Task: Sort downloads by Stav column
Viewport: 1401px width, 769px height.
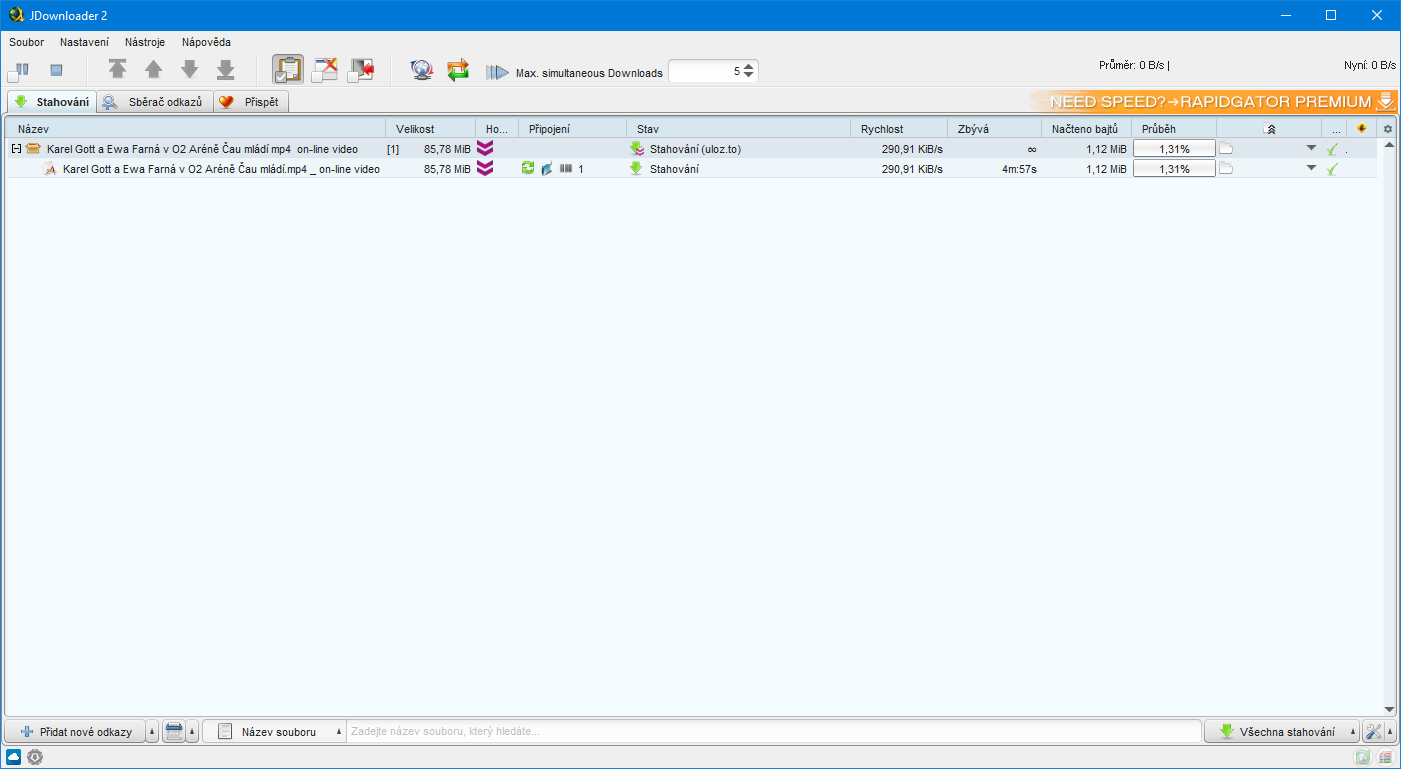Action: coord(739,129)
